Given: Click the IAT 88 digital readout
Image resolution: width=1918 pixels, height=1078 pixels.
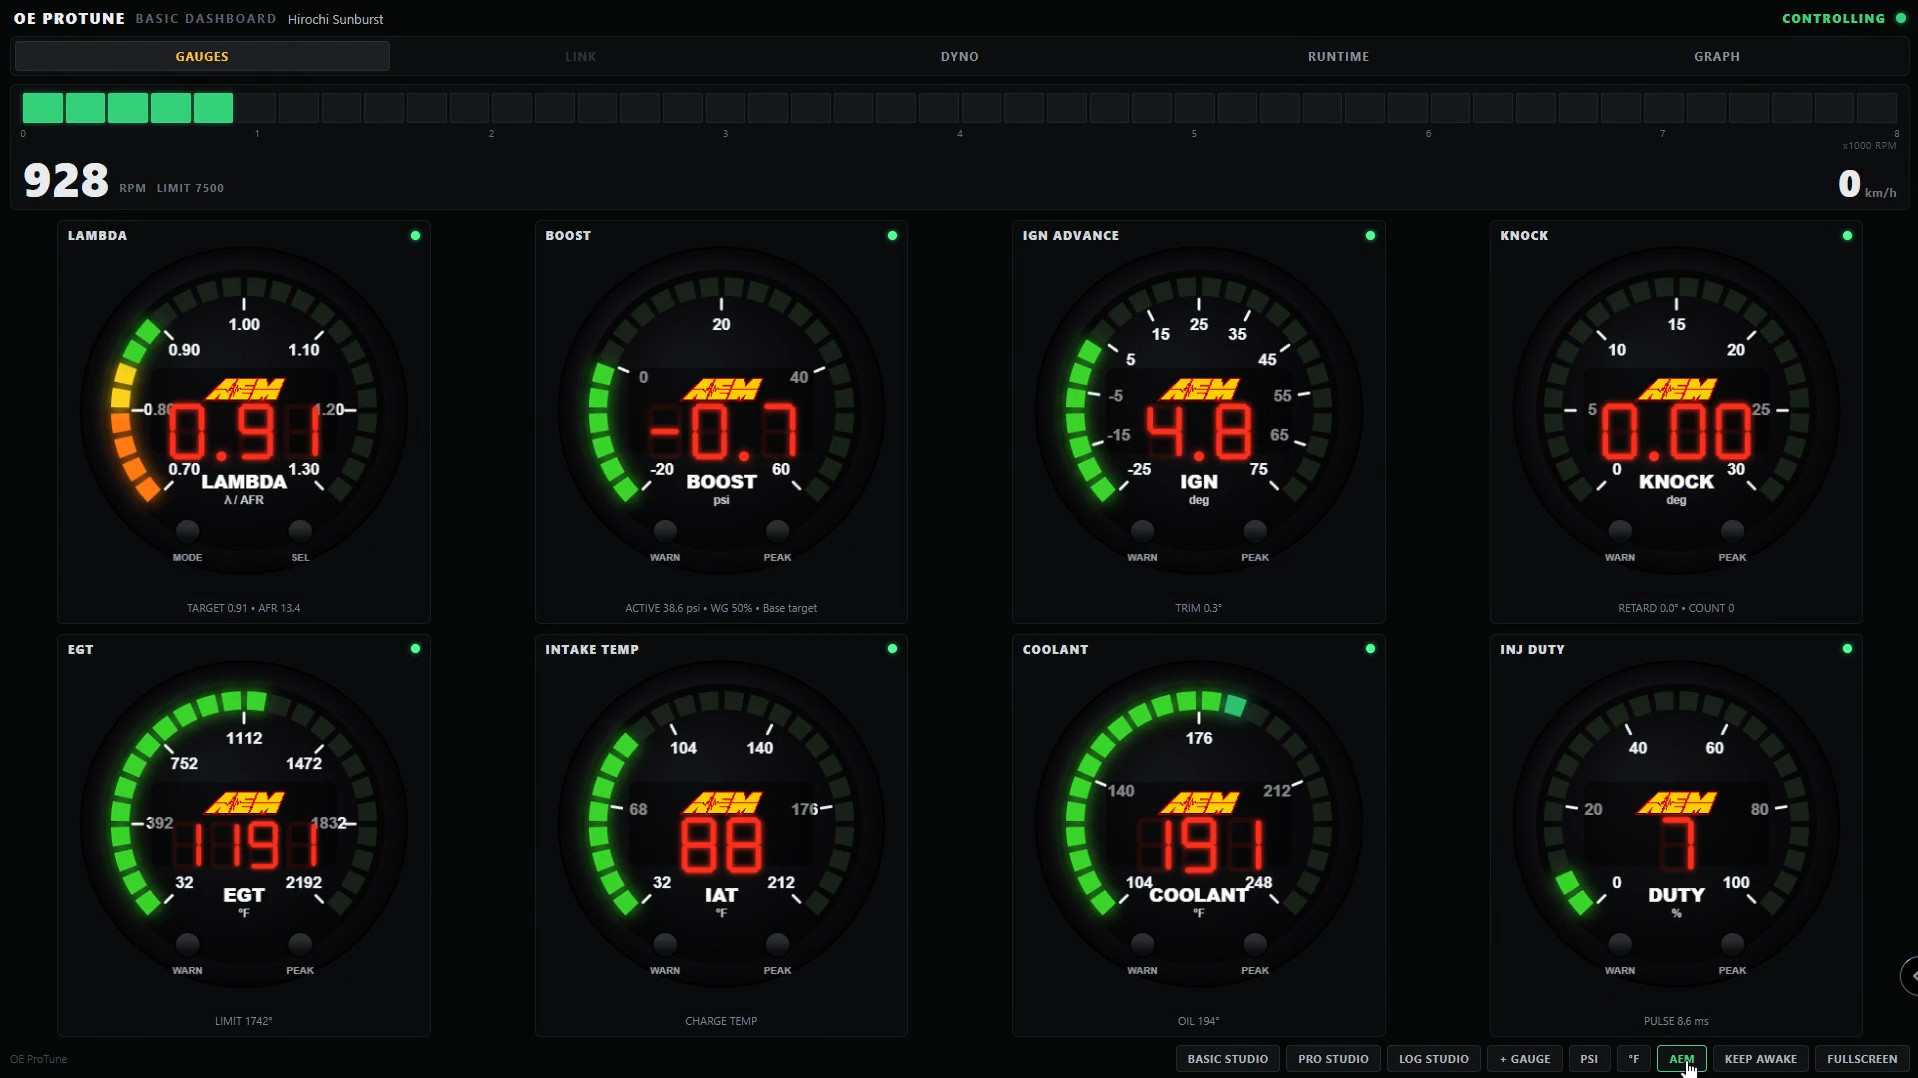Looking at the screenshot, I should [722, 846].
